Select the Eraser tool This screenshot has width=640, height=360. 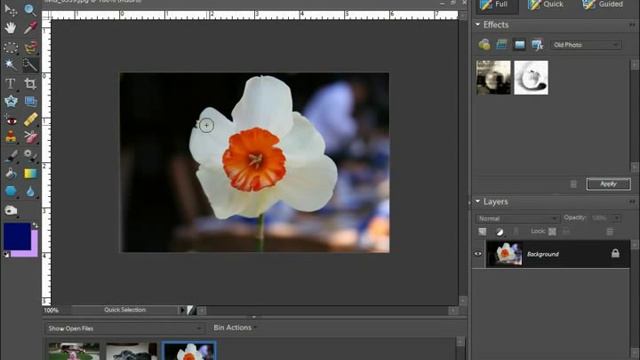31,137
